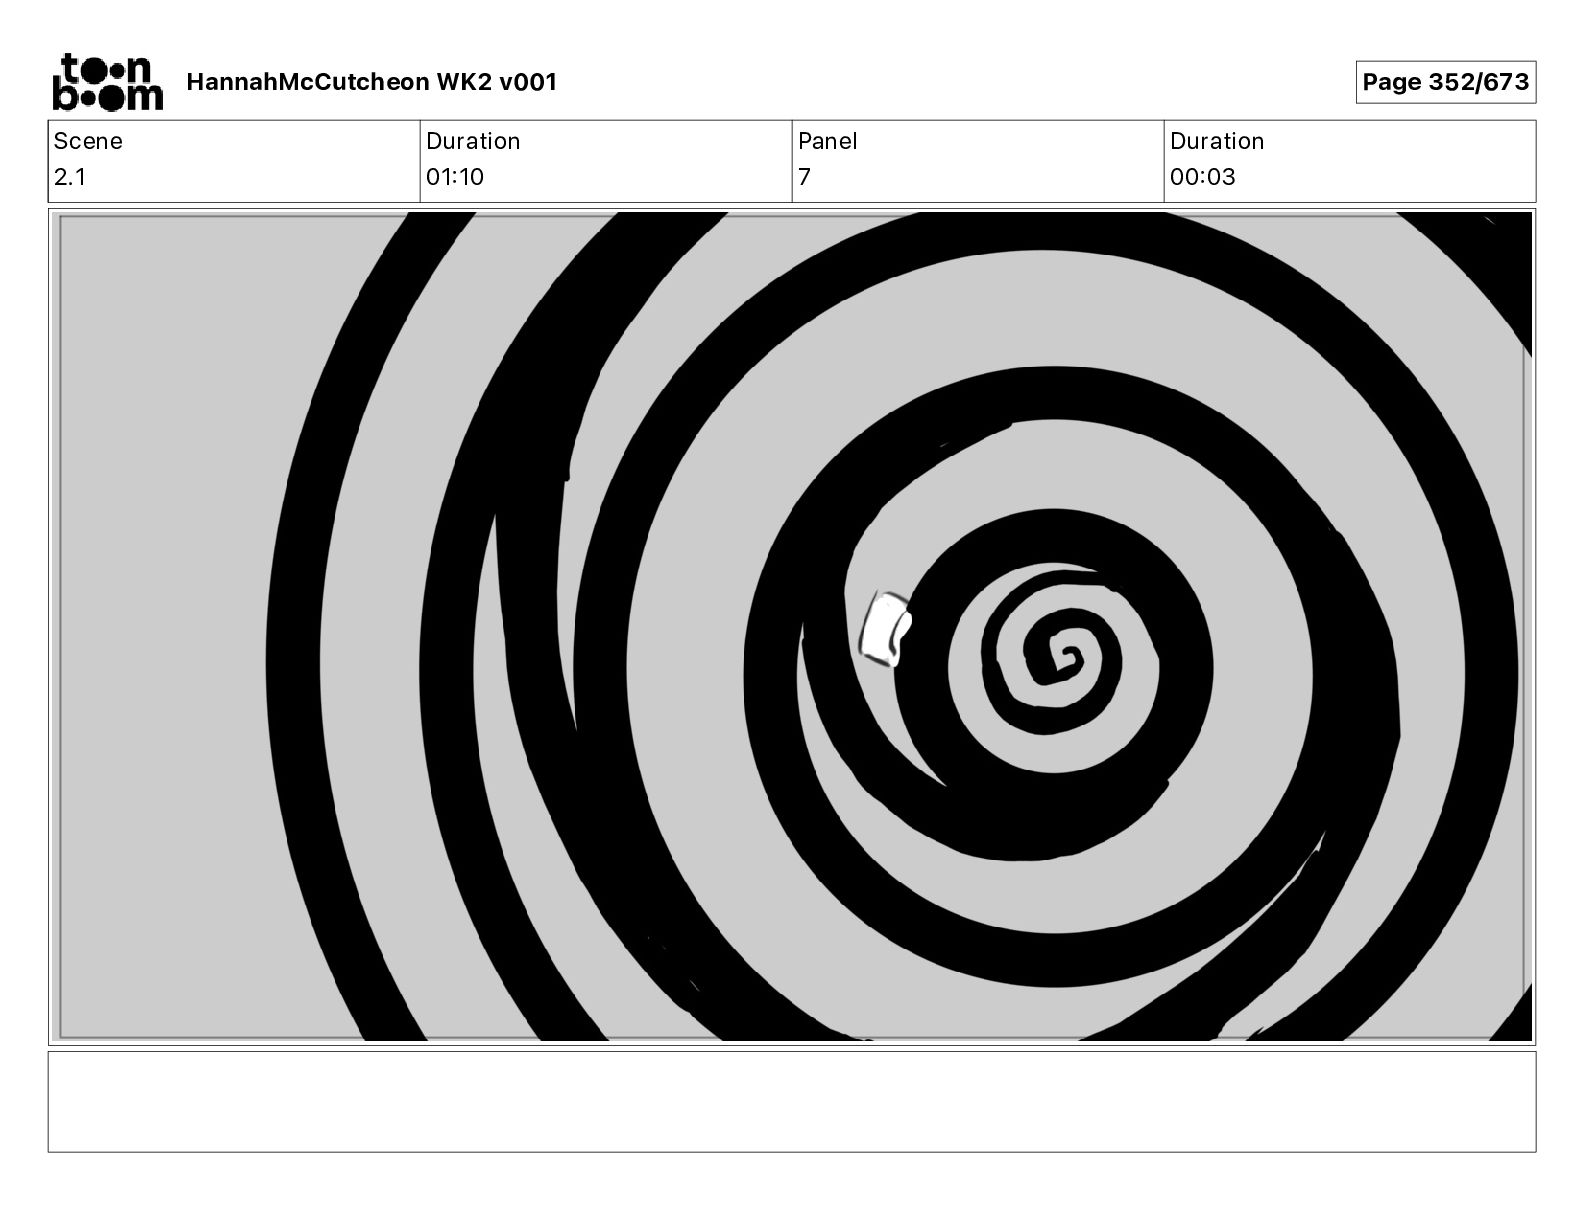Click the small white object in spiral

pyautogui.click(x=886, y=629)
